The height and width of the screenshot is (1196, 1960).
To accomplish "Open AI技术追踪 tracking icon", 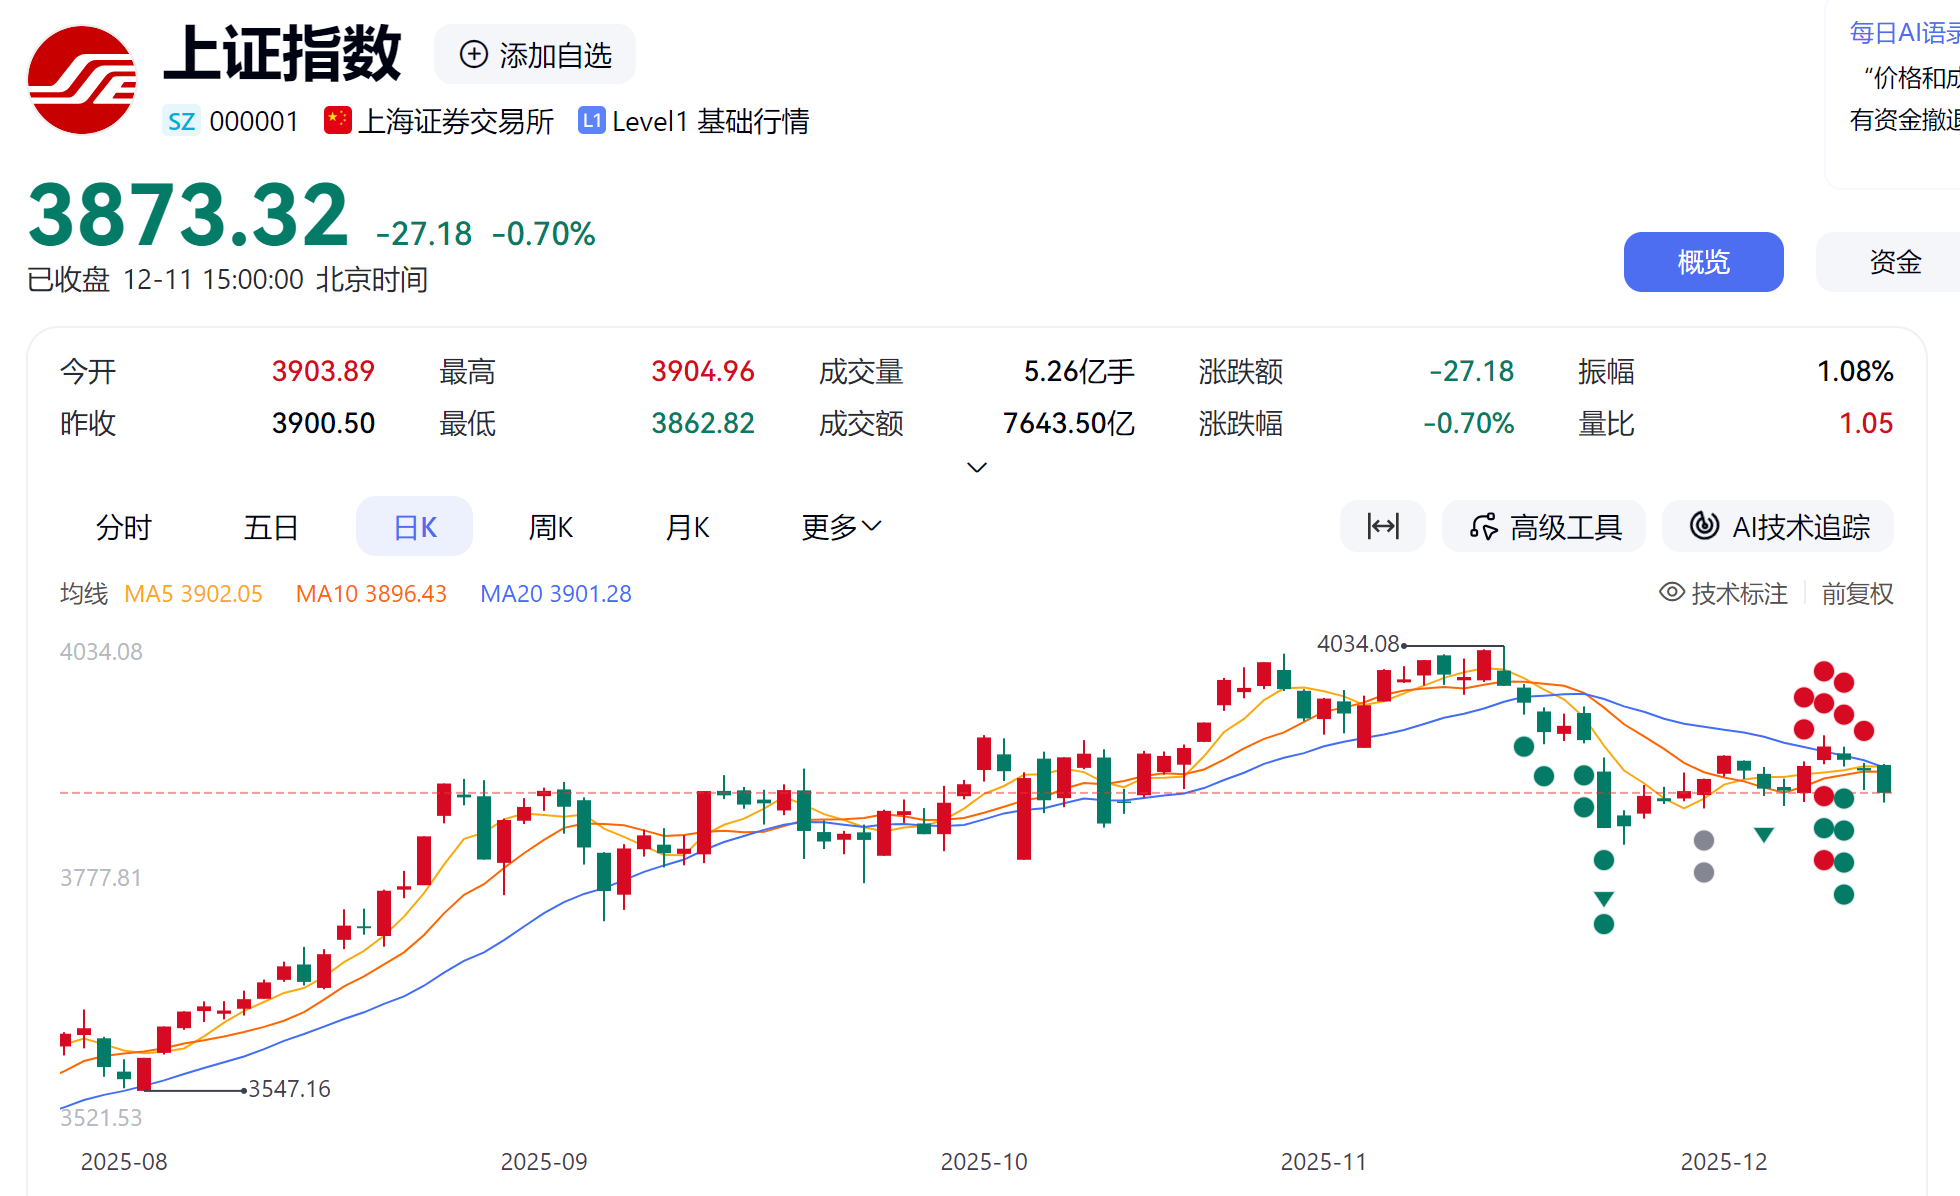I will [x=1704, y=526].
